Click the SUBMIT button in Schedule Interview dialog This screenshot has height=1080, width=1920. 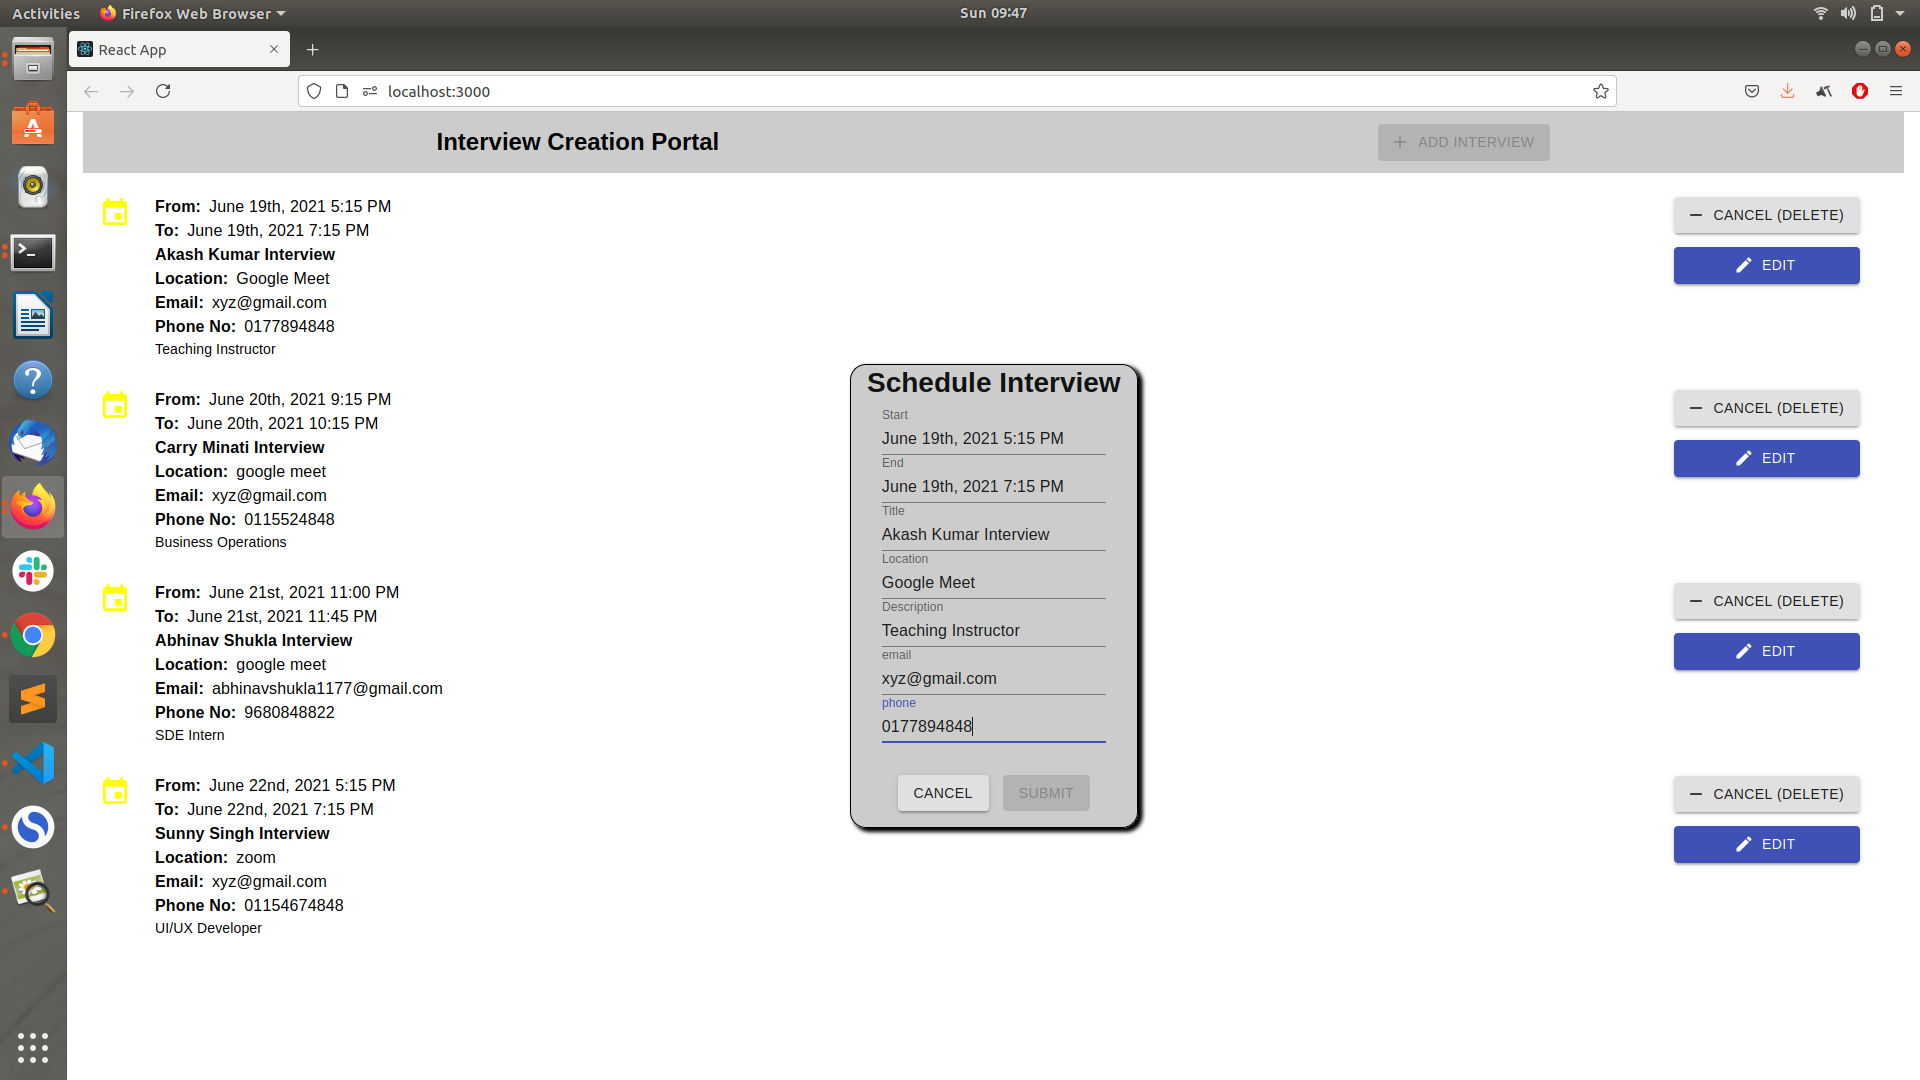pos(1044,793)
